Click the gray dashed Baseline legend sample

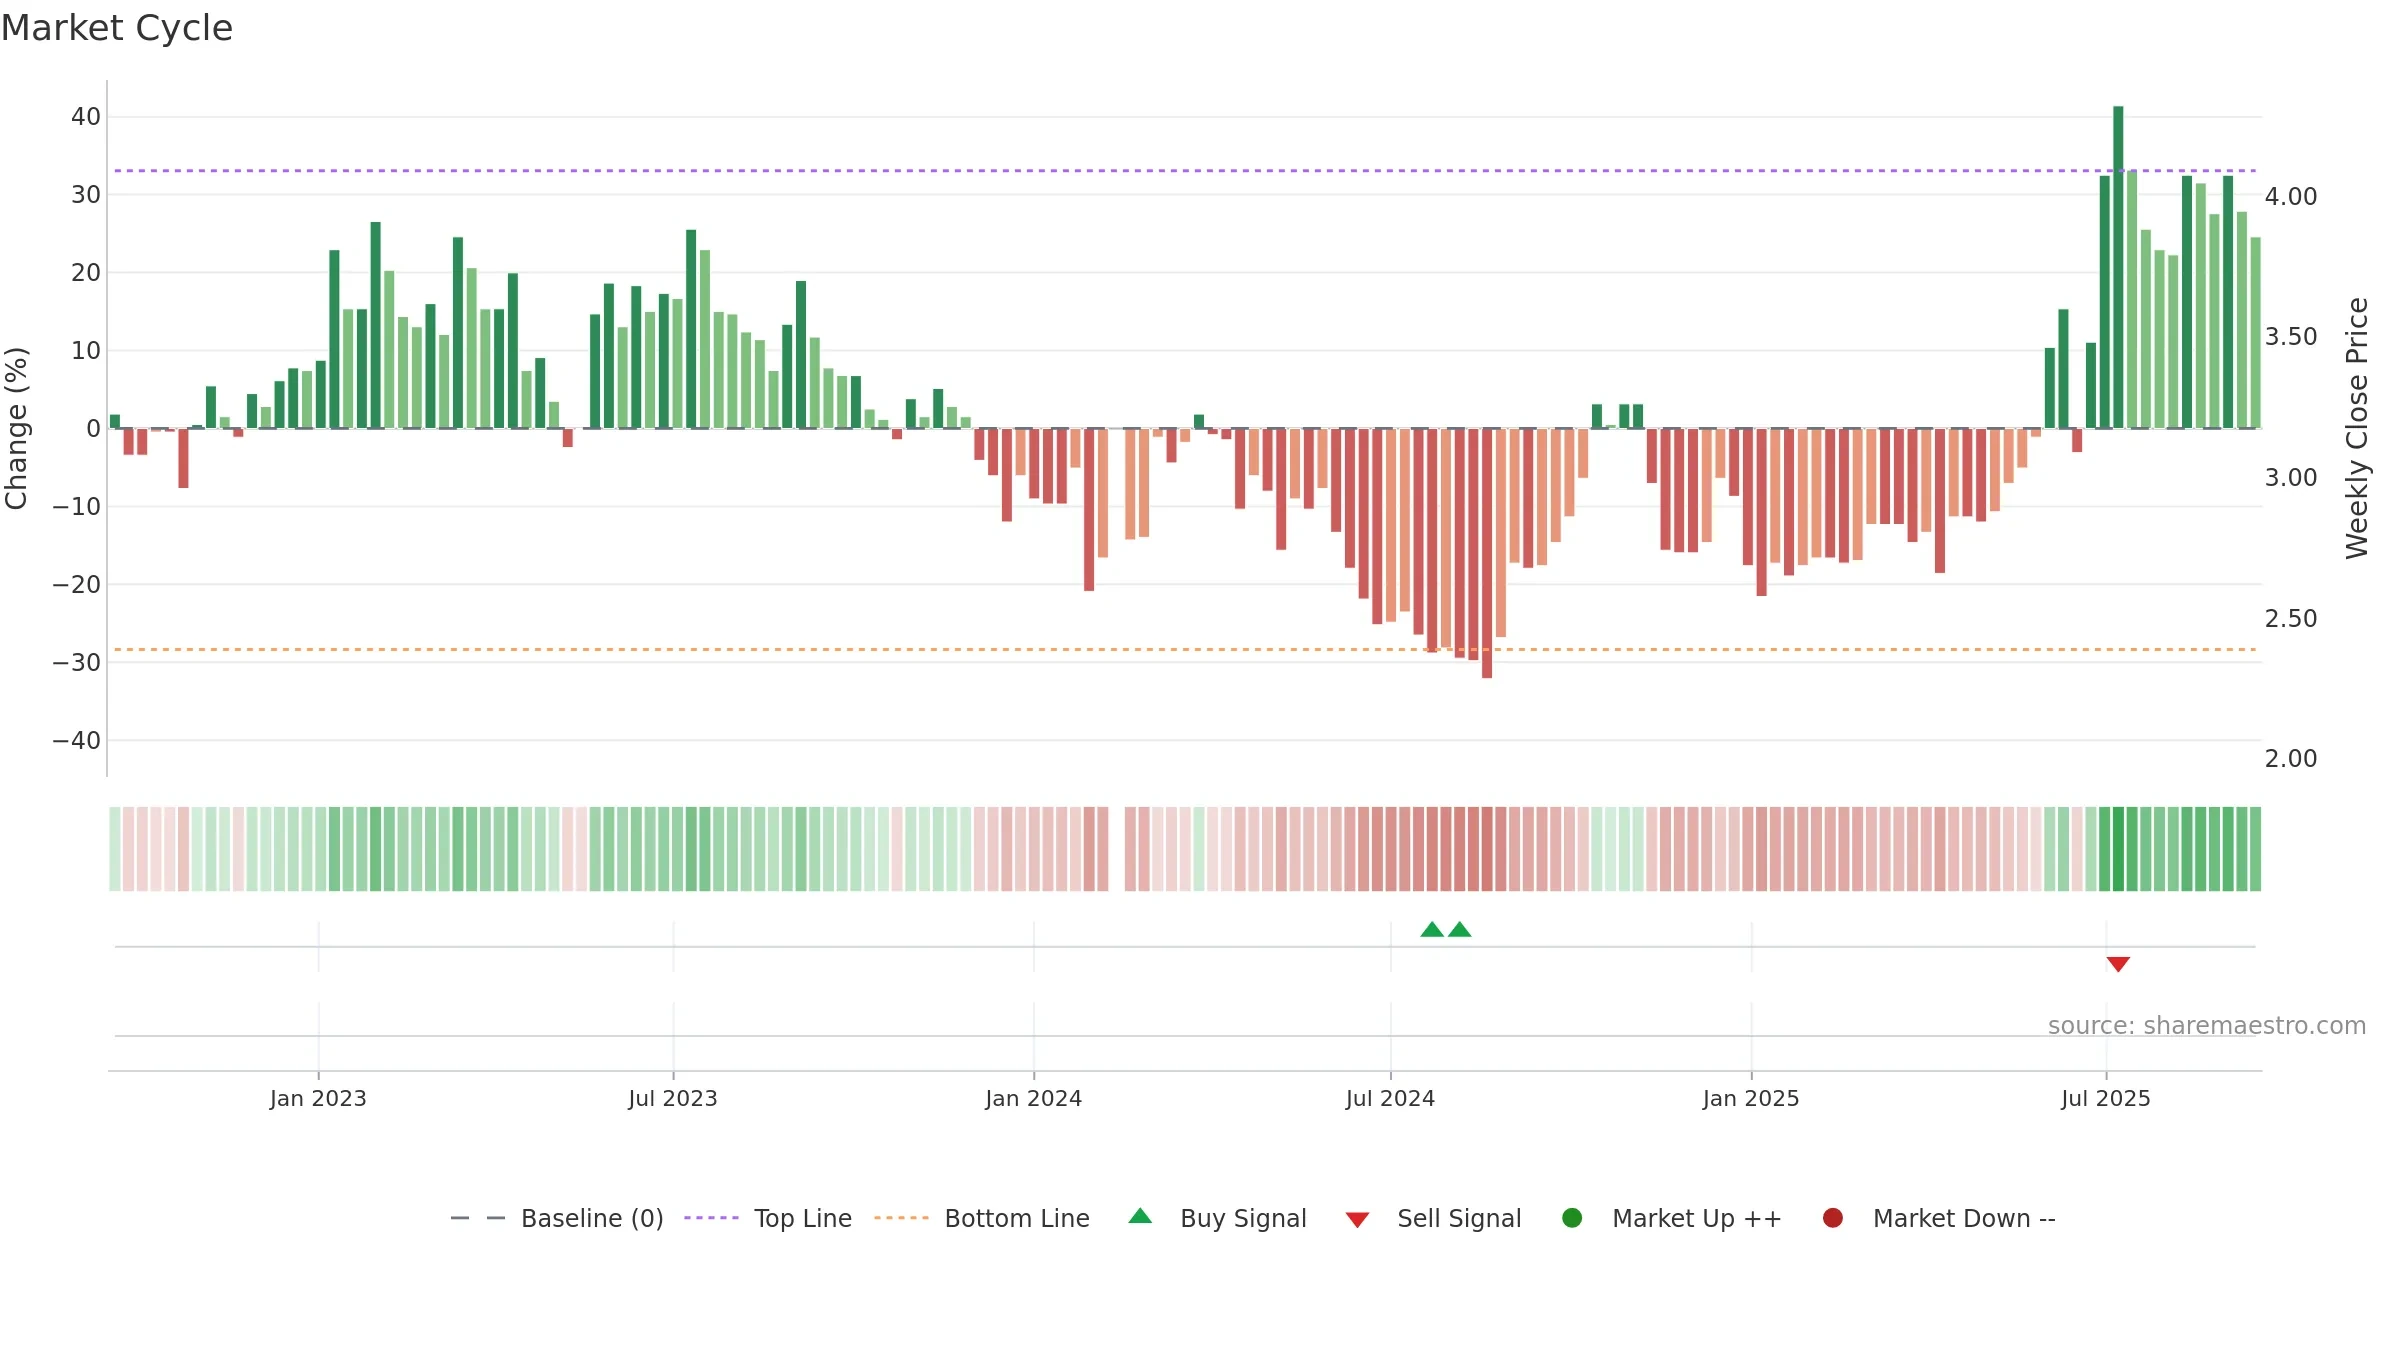click(x=478, y=1218)
